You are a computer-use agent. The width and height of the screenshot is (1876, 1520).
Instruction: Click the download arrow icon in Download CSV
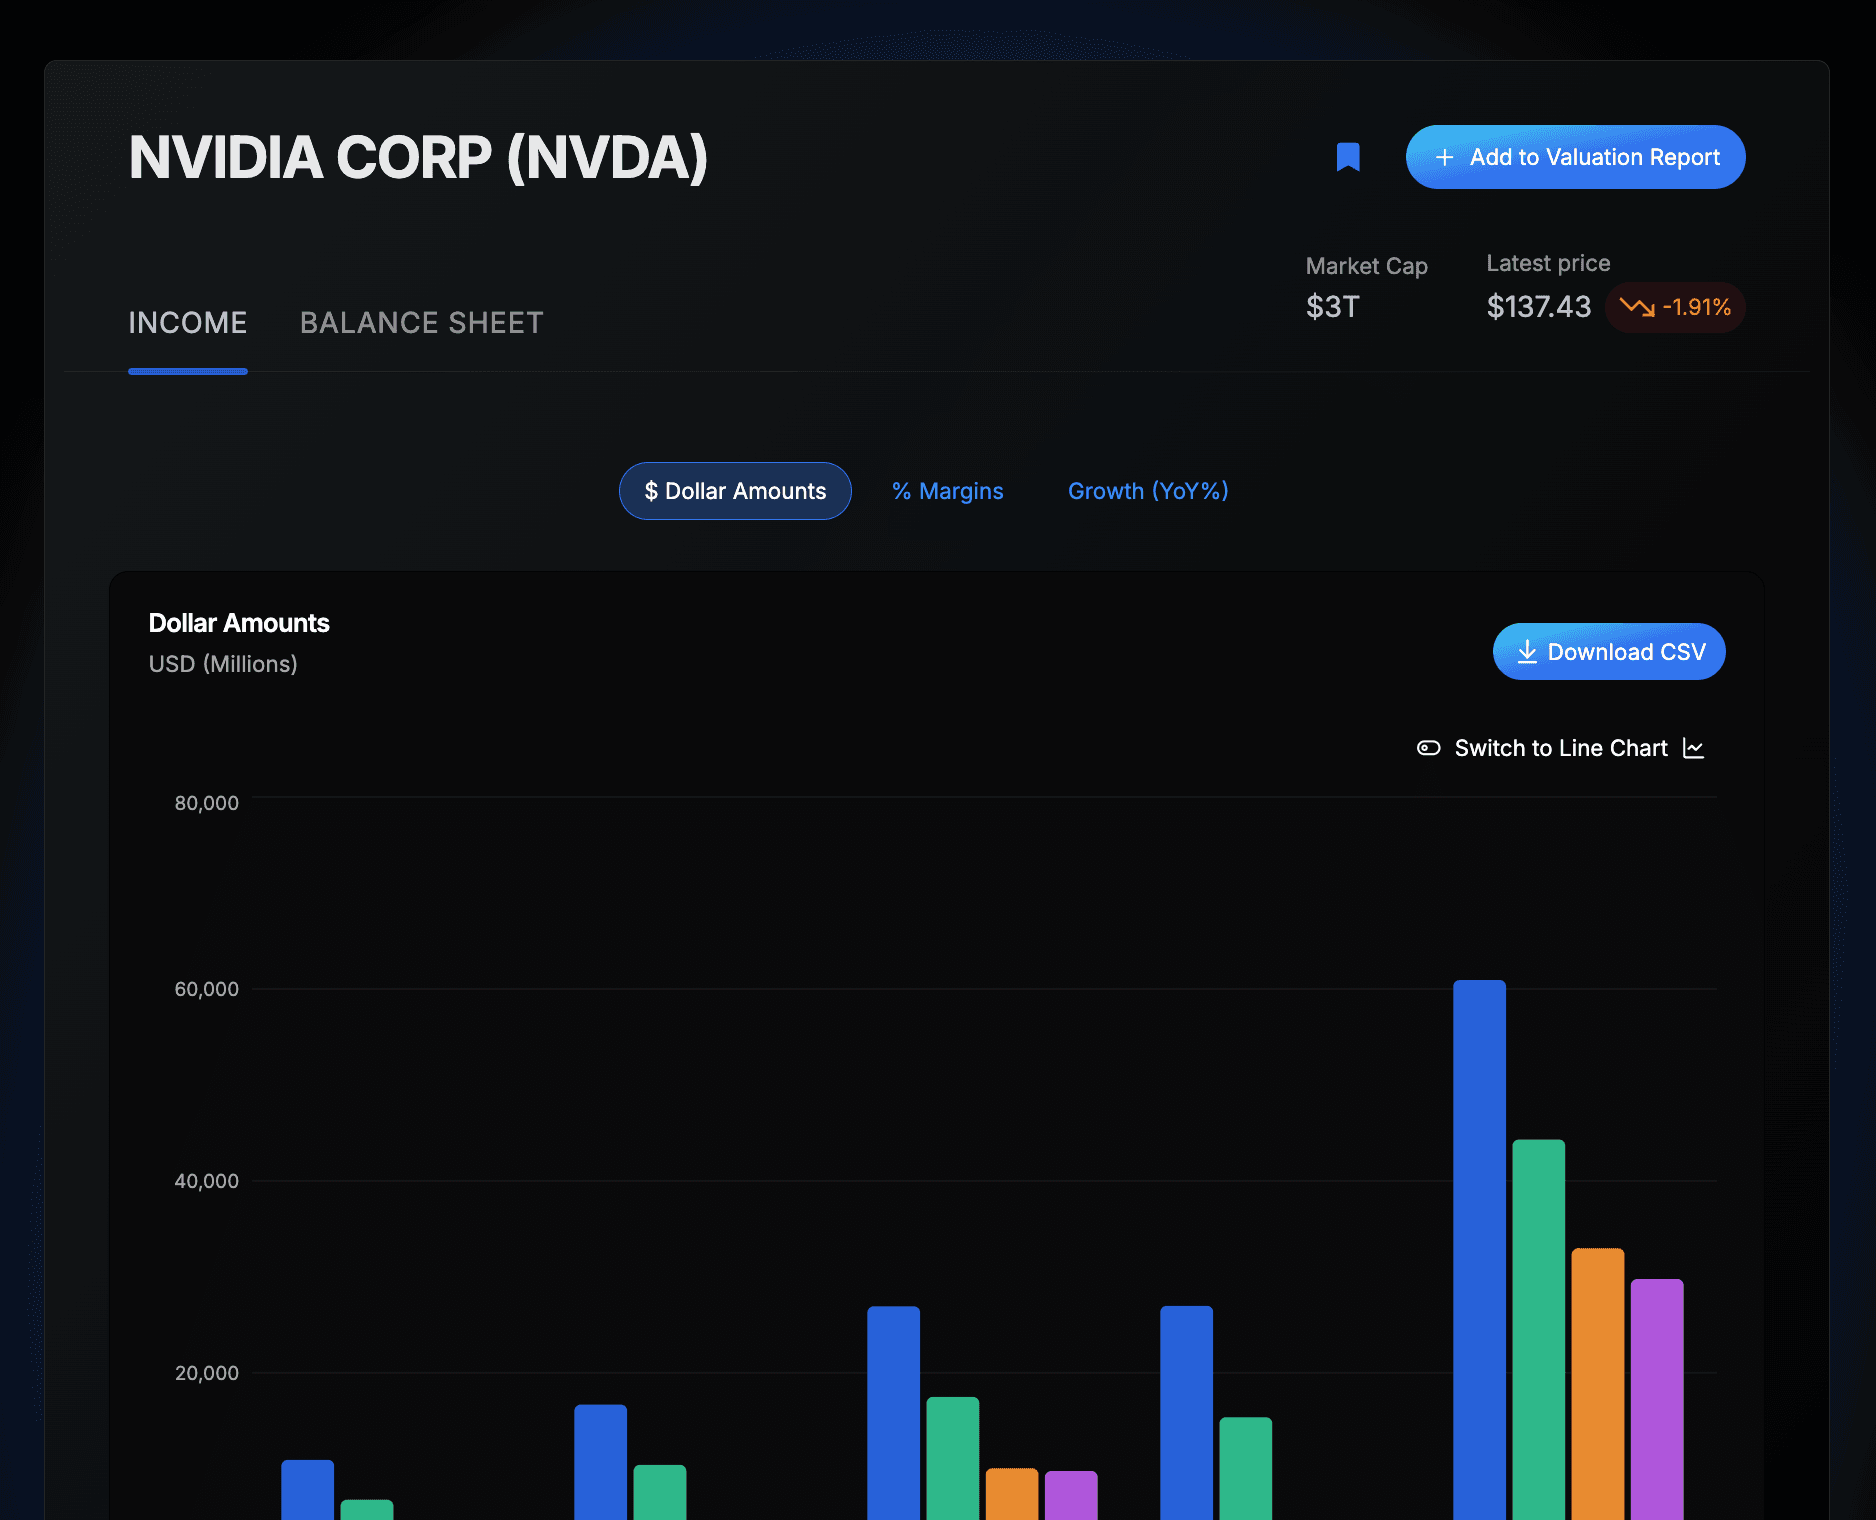coord(1526,651)
